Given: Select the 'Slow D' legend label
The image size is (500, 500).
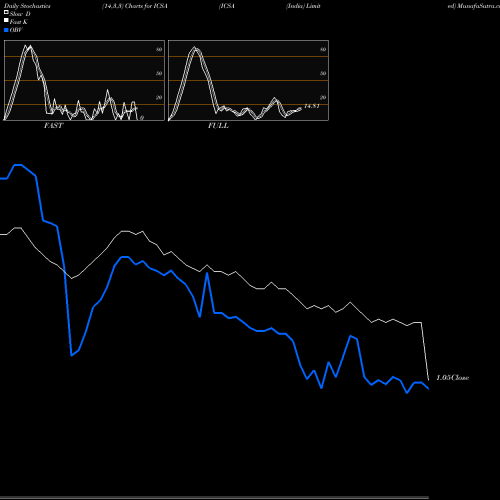Looking at the screenshot, I should [20, 14].
